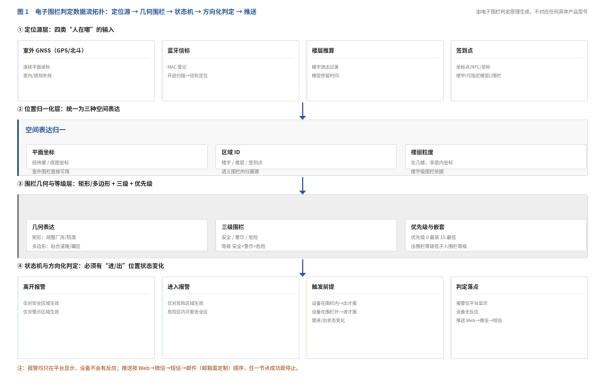
Task: Select the 触发前提 card
Action: (375, 317)
